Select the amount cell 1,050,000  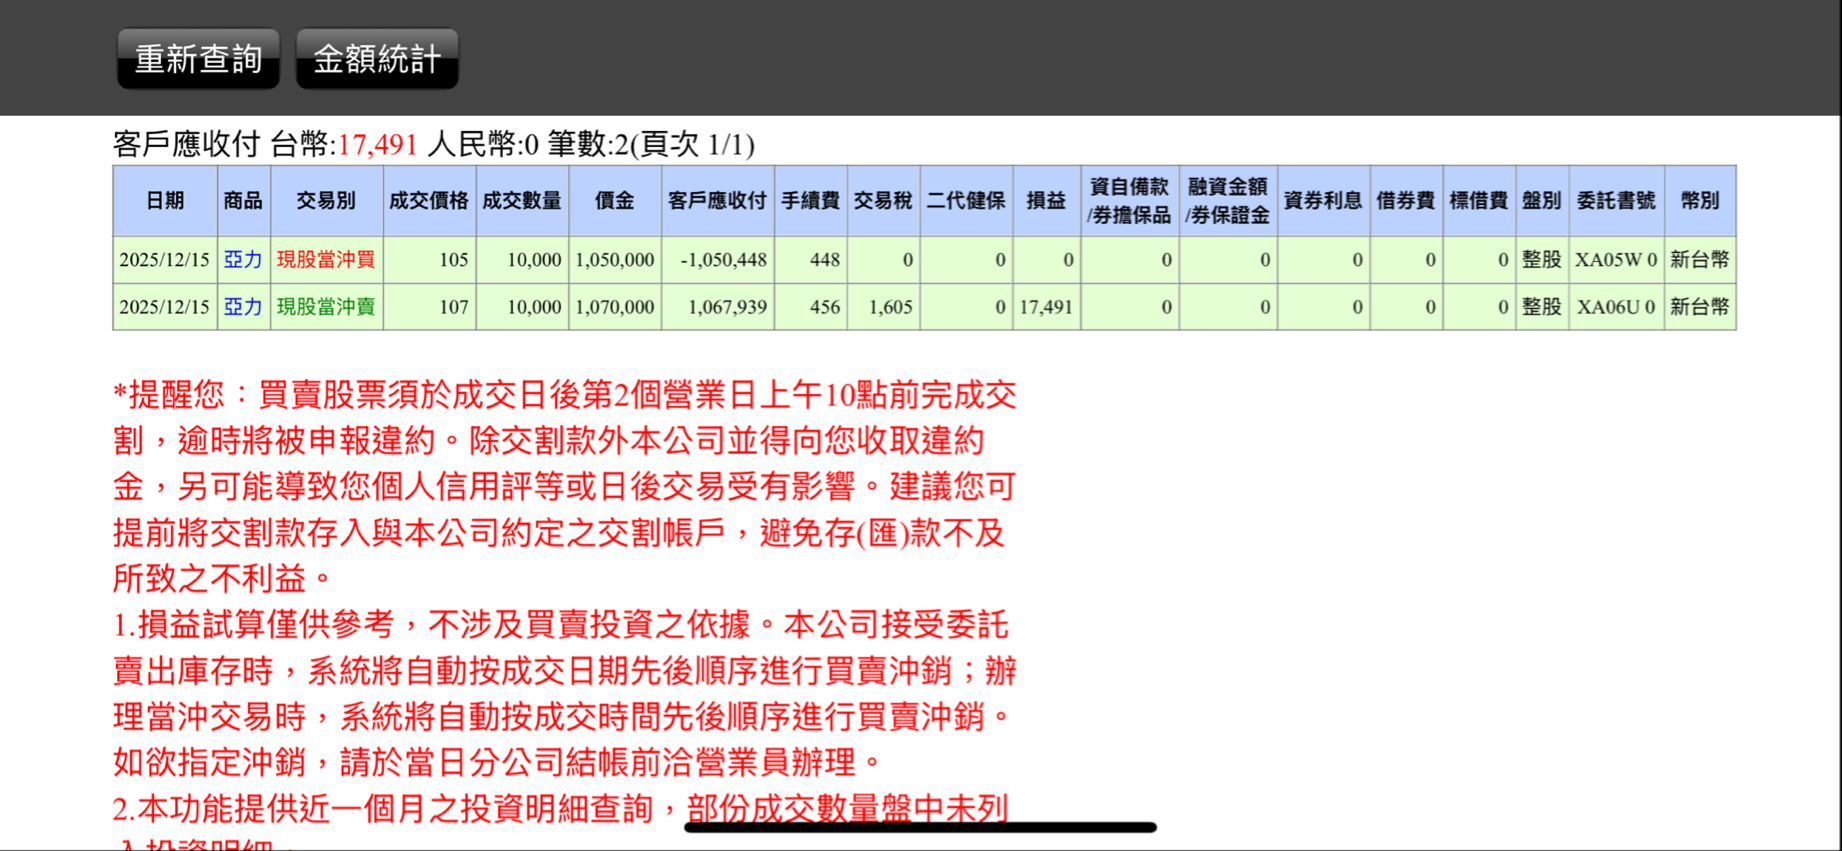pyautogui.click(x=615, y=260)
